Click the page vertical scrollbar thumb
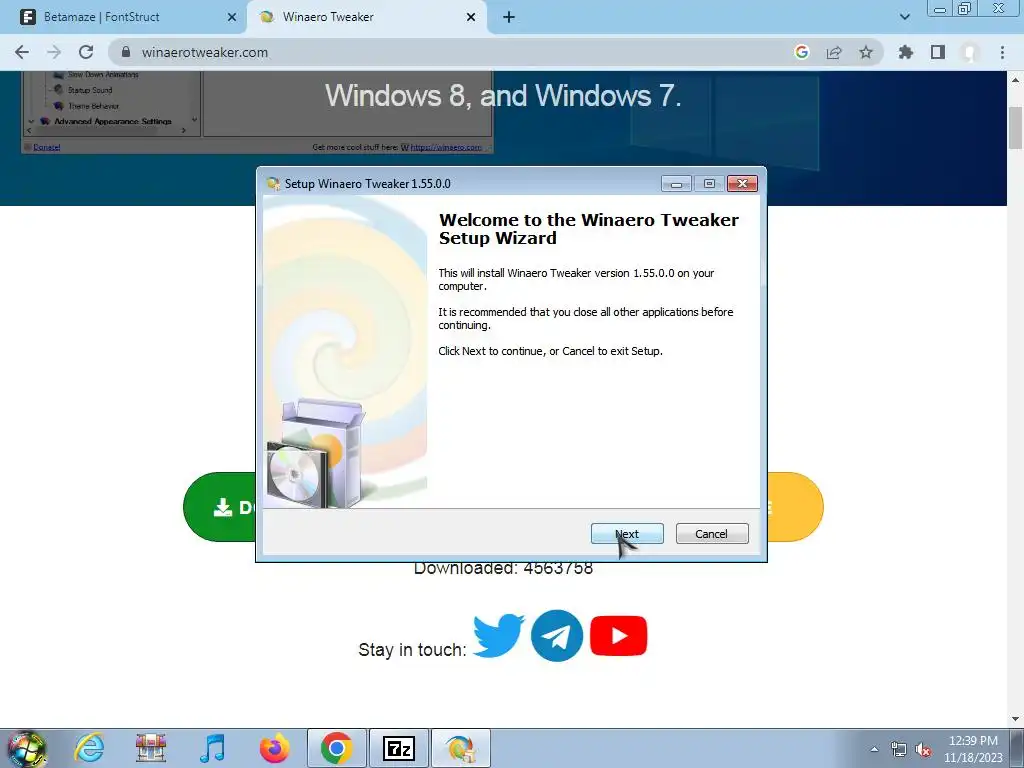Viewport: 1024px width, 768px height. [x=1016, y=127]
